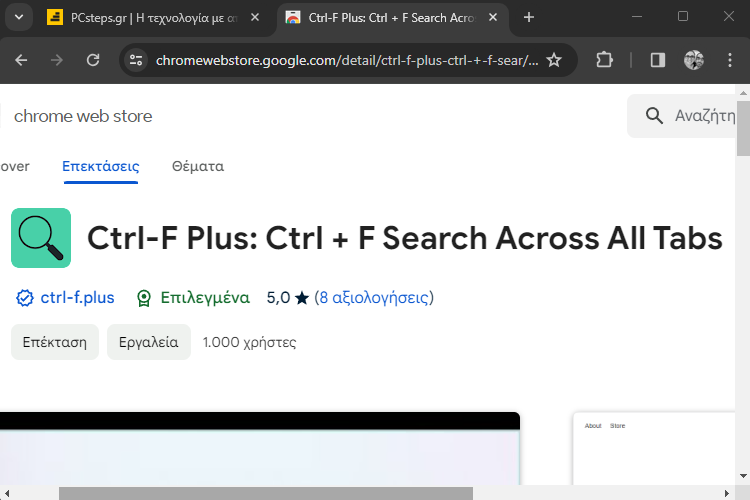Reload the current page
The height and width of the screenshot is (500, 750).
[93, 60]
